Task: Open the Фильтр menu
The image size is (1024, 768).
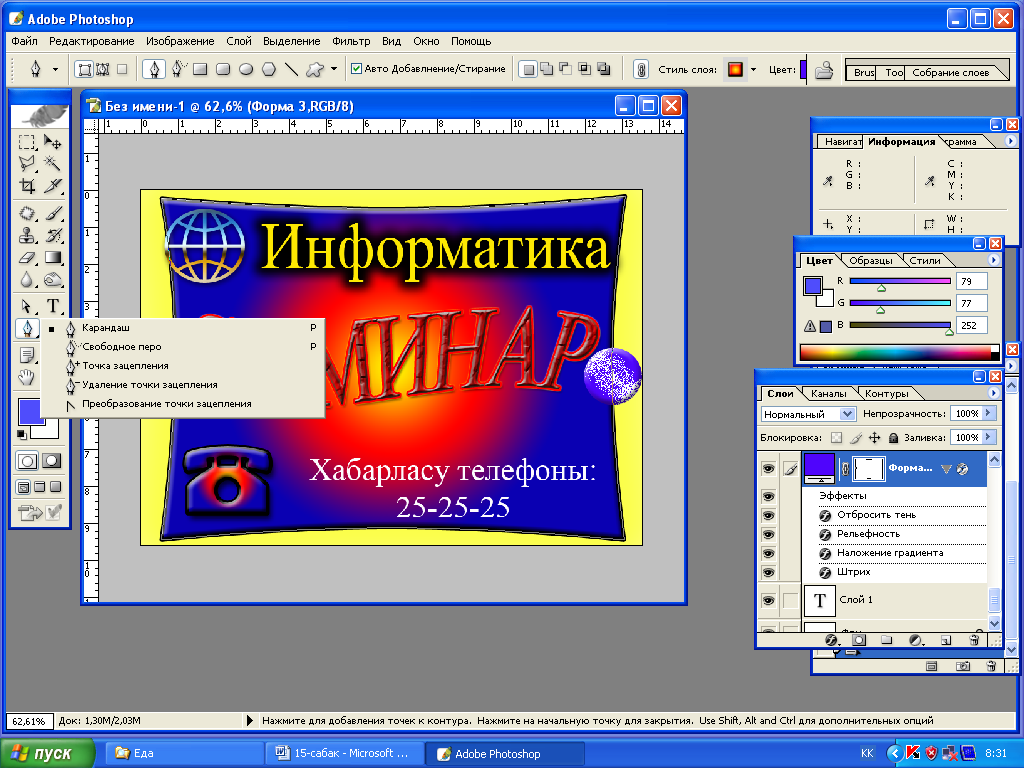Action: pyautogui.click(x=351, y=41)
